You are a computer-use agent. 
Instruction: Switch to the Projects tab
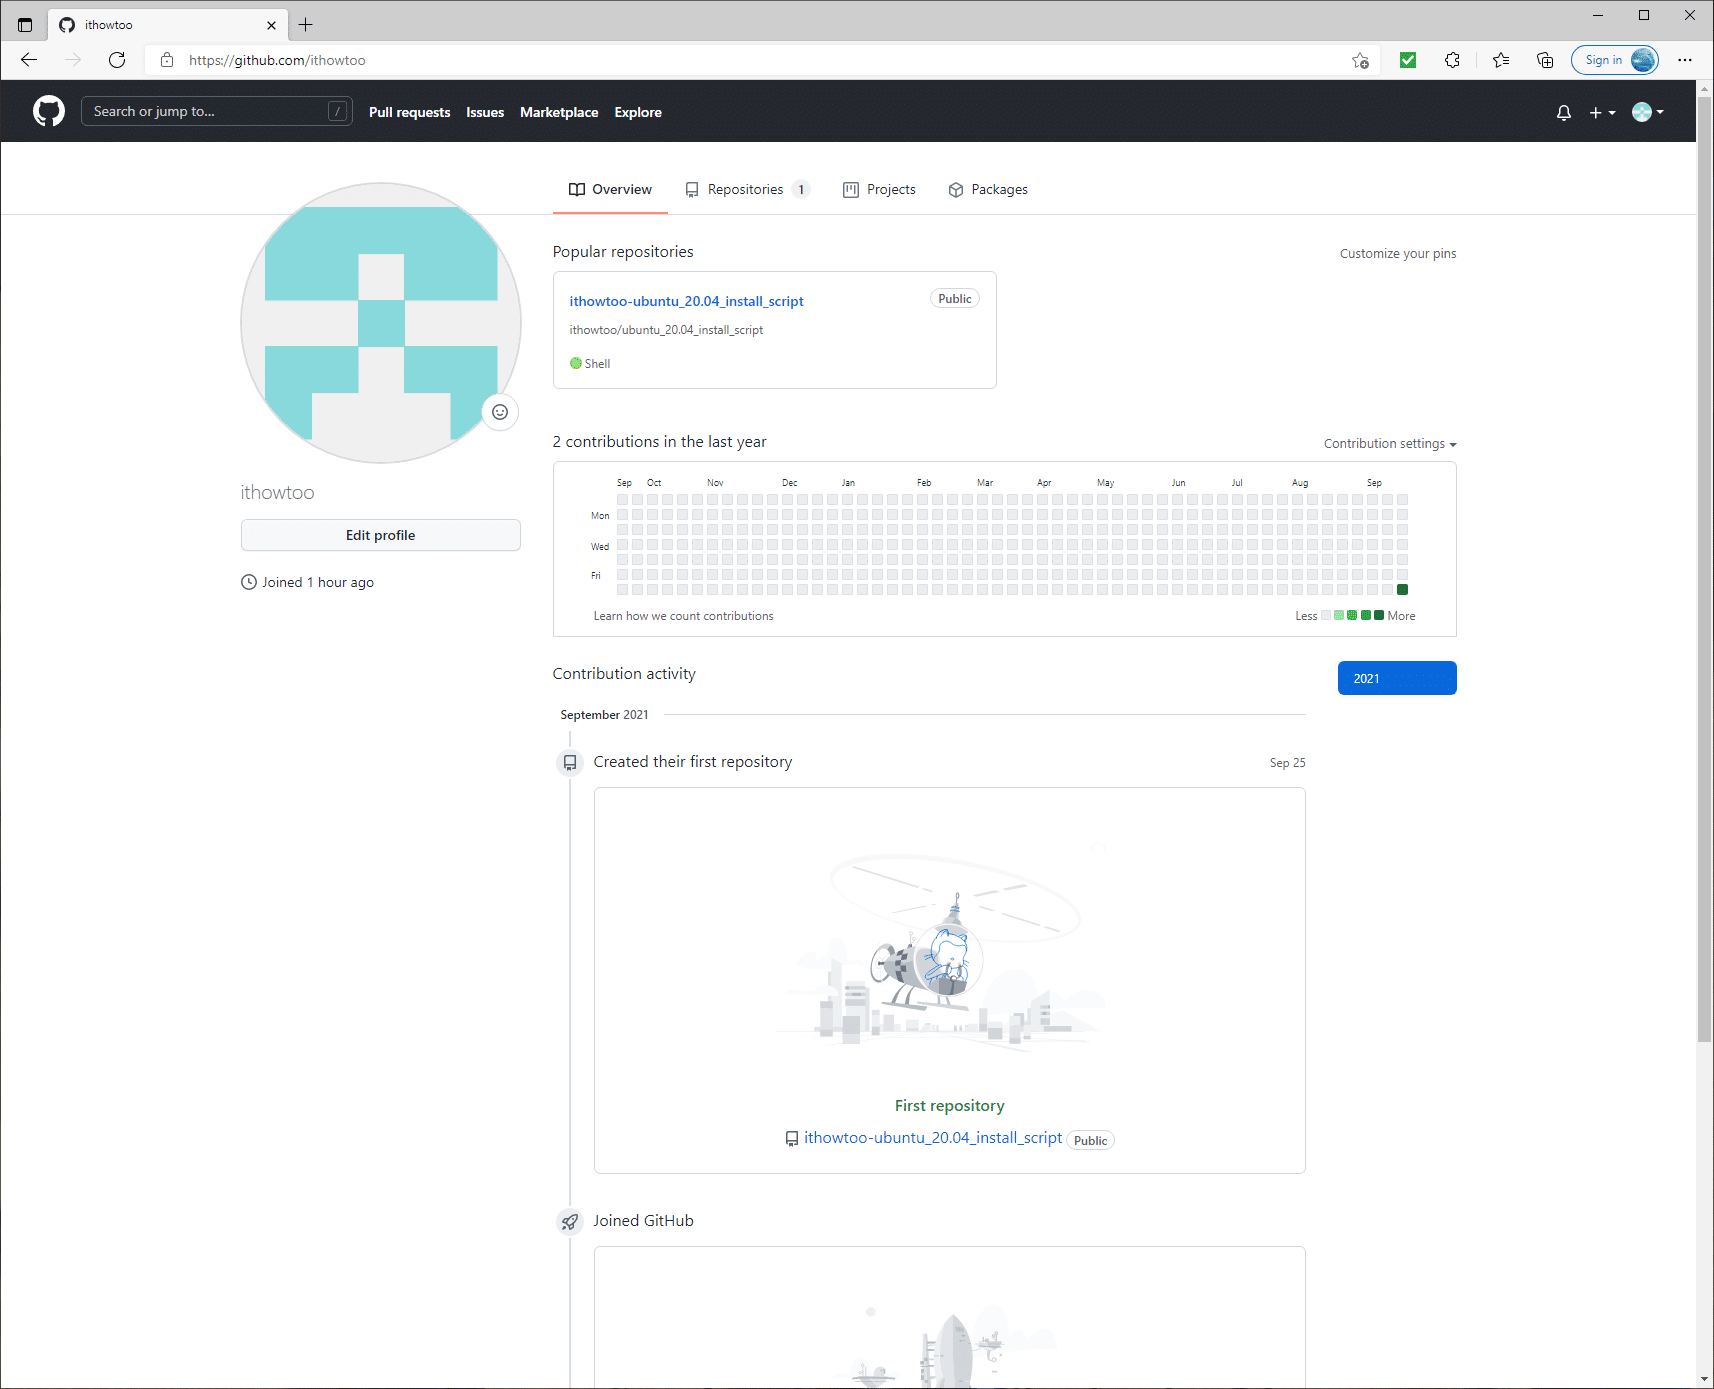[878, 189]
